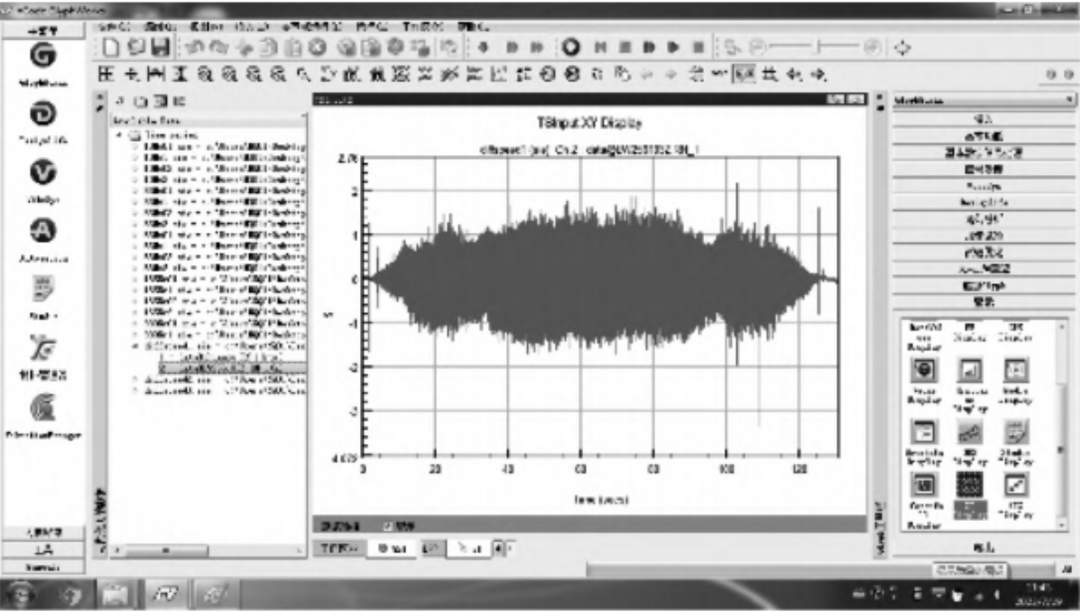1080x613 pixels.
Task: Click the Open file icon beside New
Action: pyautogui.click(x=136, y=47)
